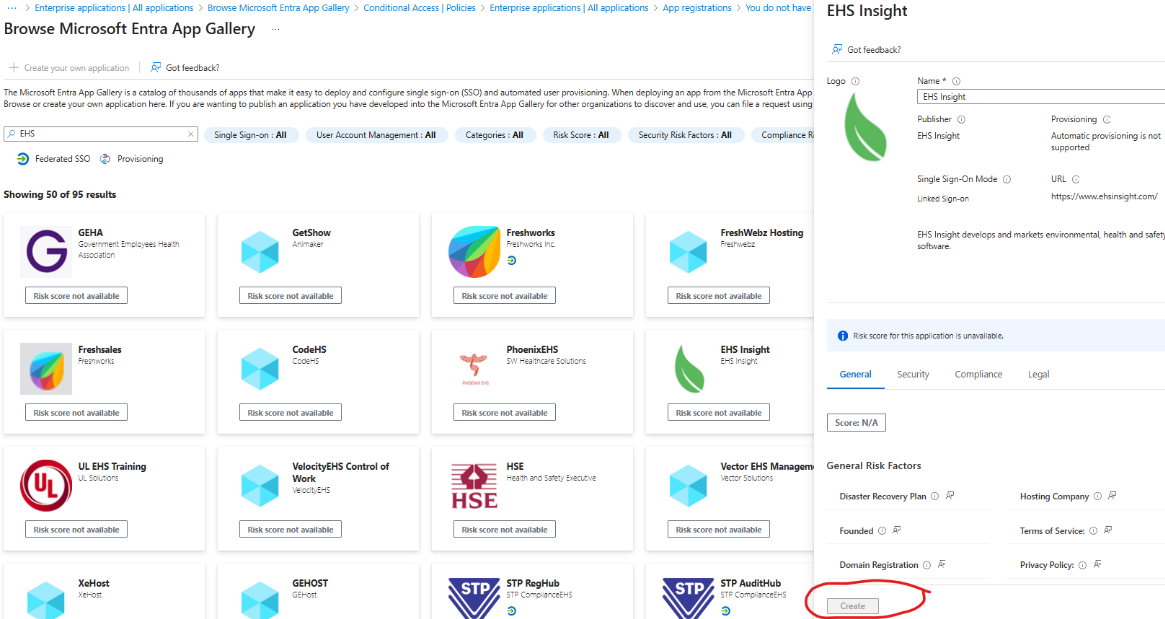The height and width of the screenshot is (619, 1165).
Task: Select the GEHOST app title
Action: 310,583
